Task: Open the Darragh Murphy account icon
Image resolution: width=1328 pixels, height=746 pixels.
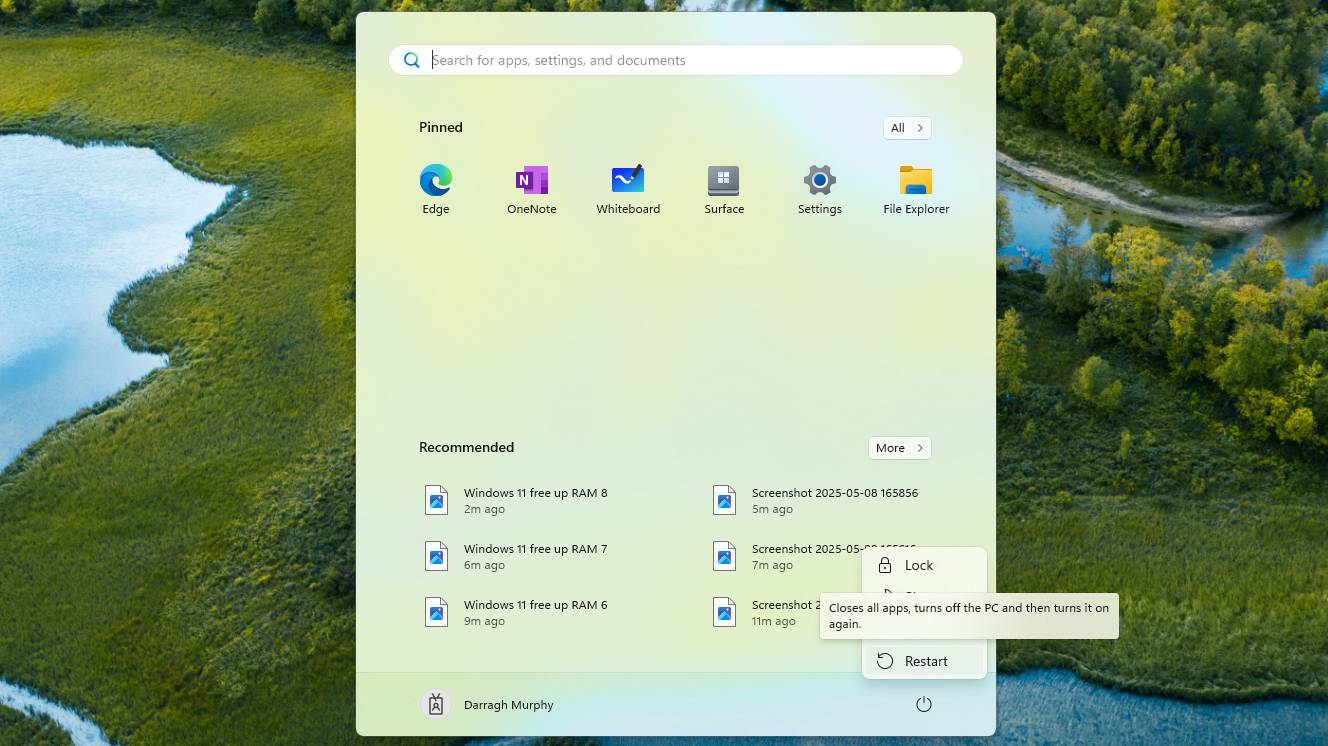Action: click(435, 704)
